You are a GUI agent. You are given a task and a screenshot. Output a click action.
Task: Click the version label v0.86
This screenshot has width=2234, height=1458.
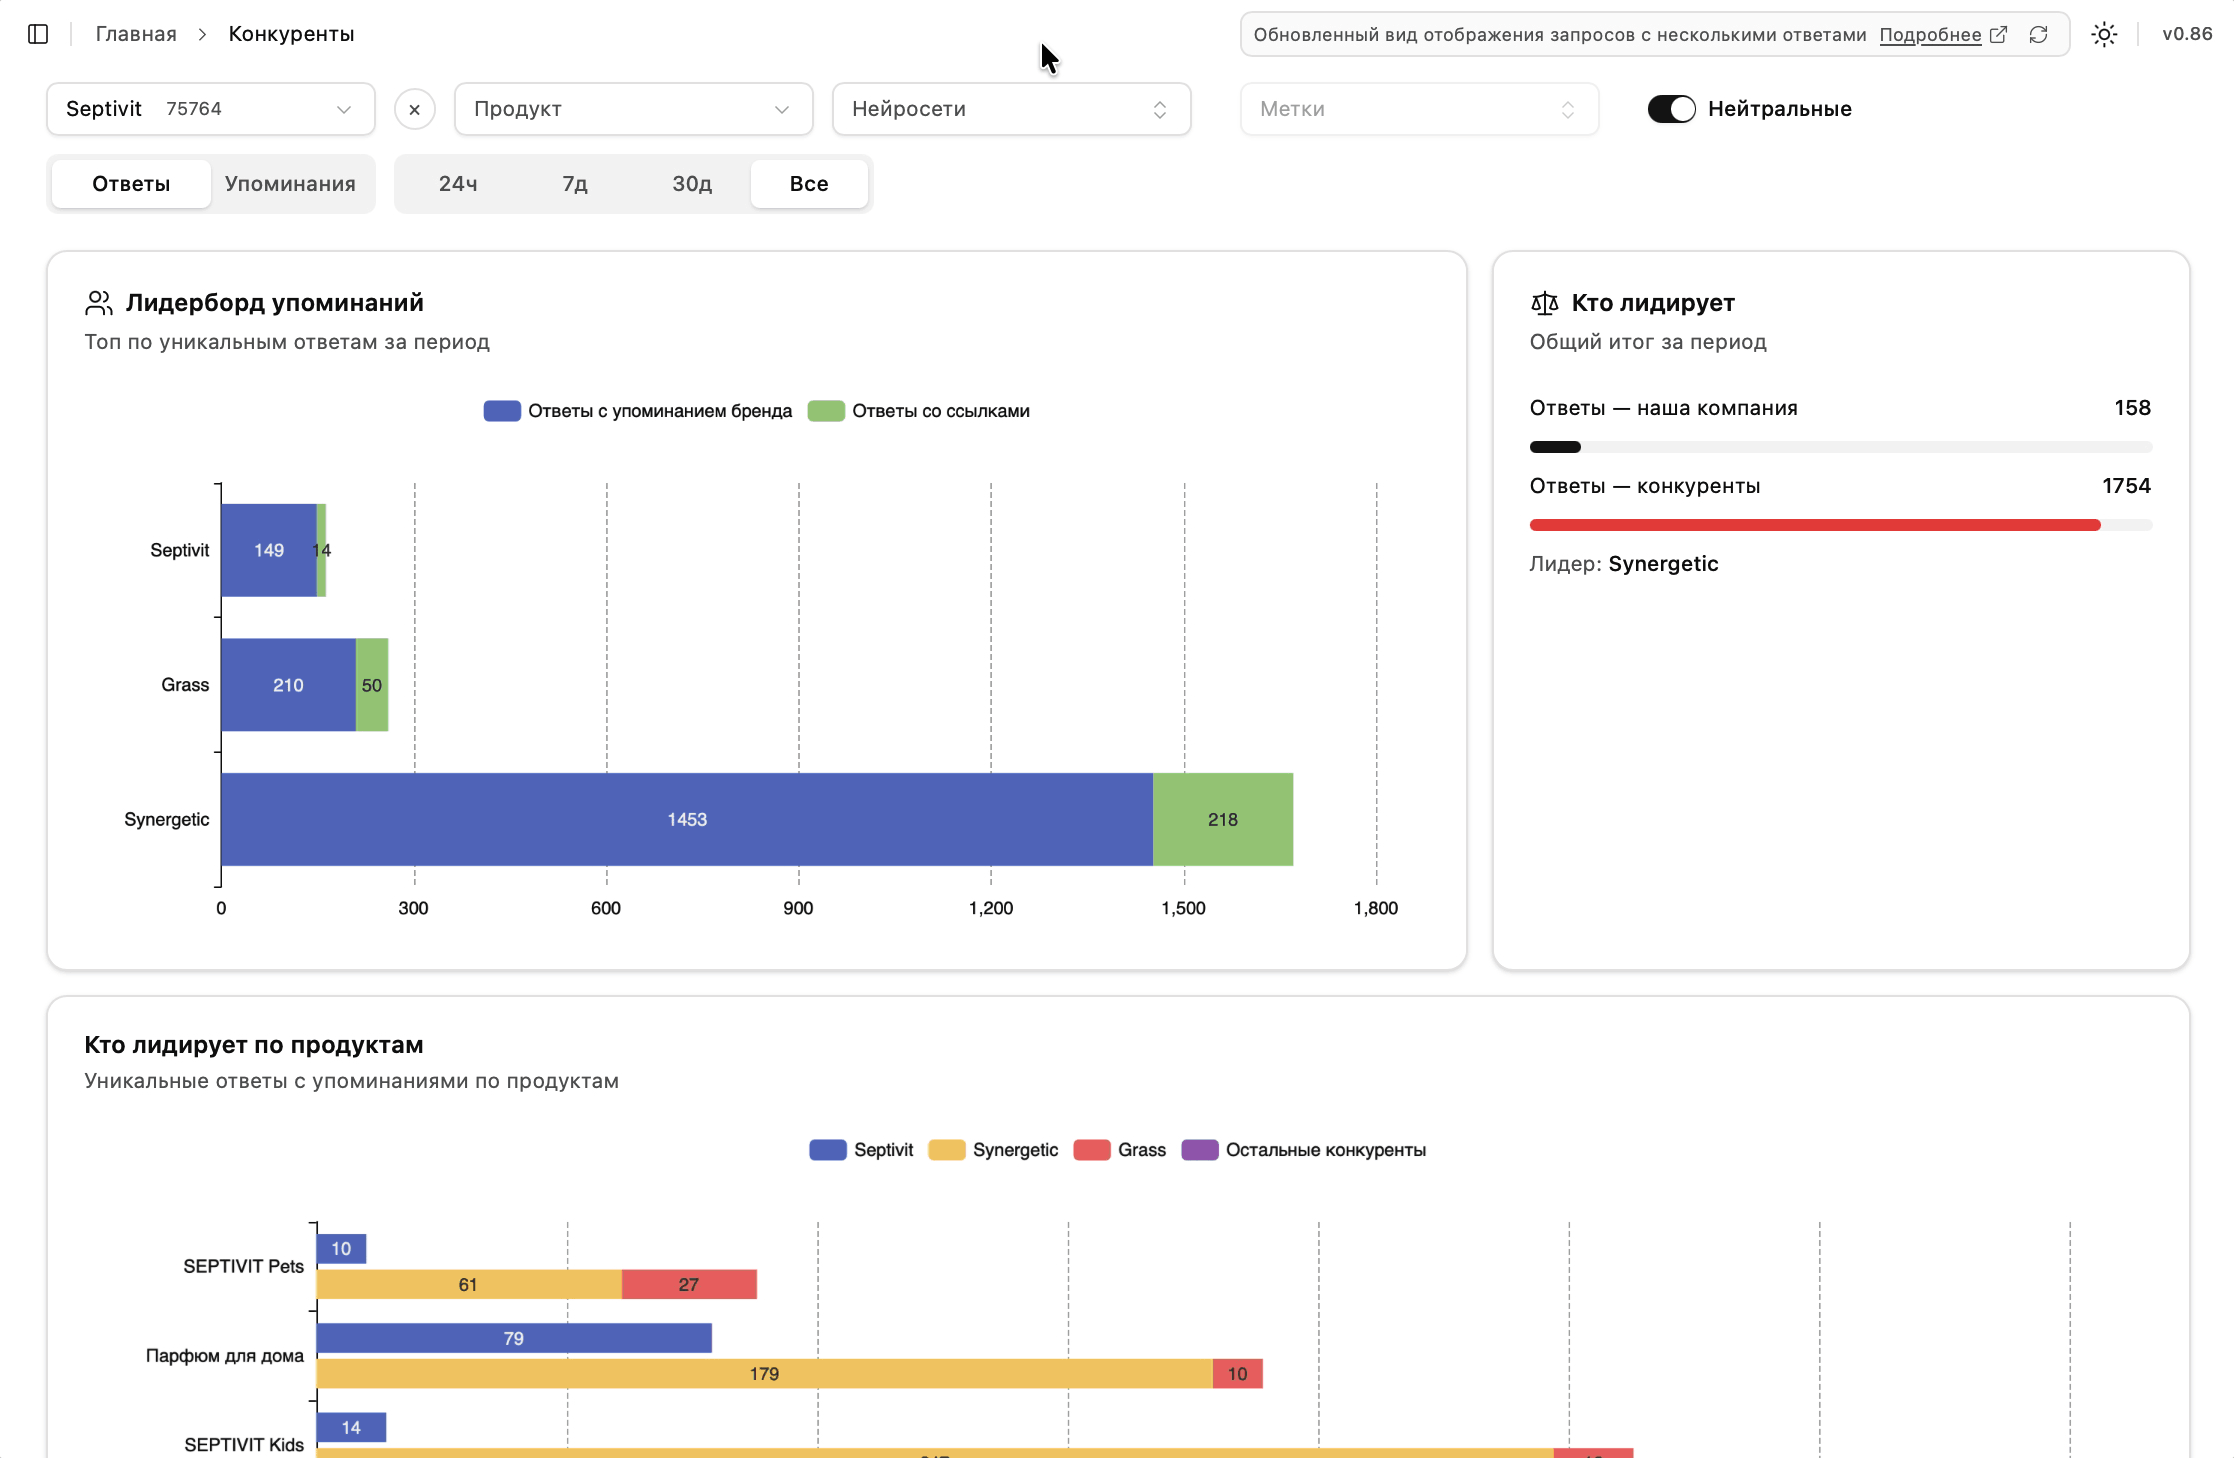(2187, 34)
